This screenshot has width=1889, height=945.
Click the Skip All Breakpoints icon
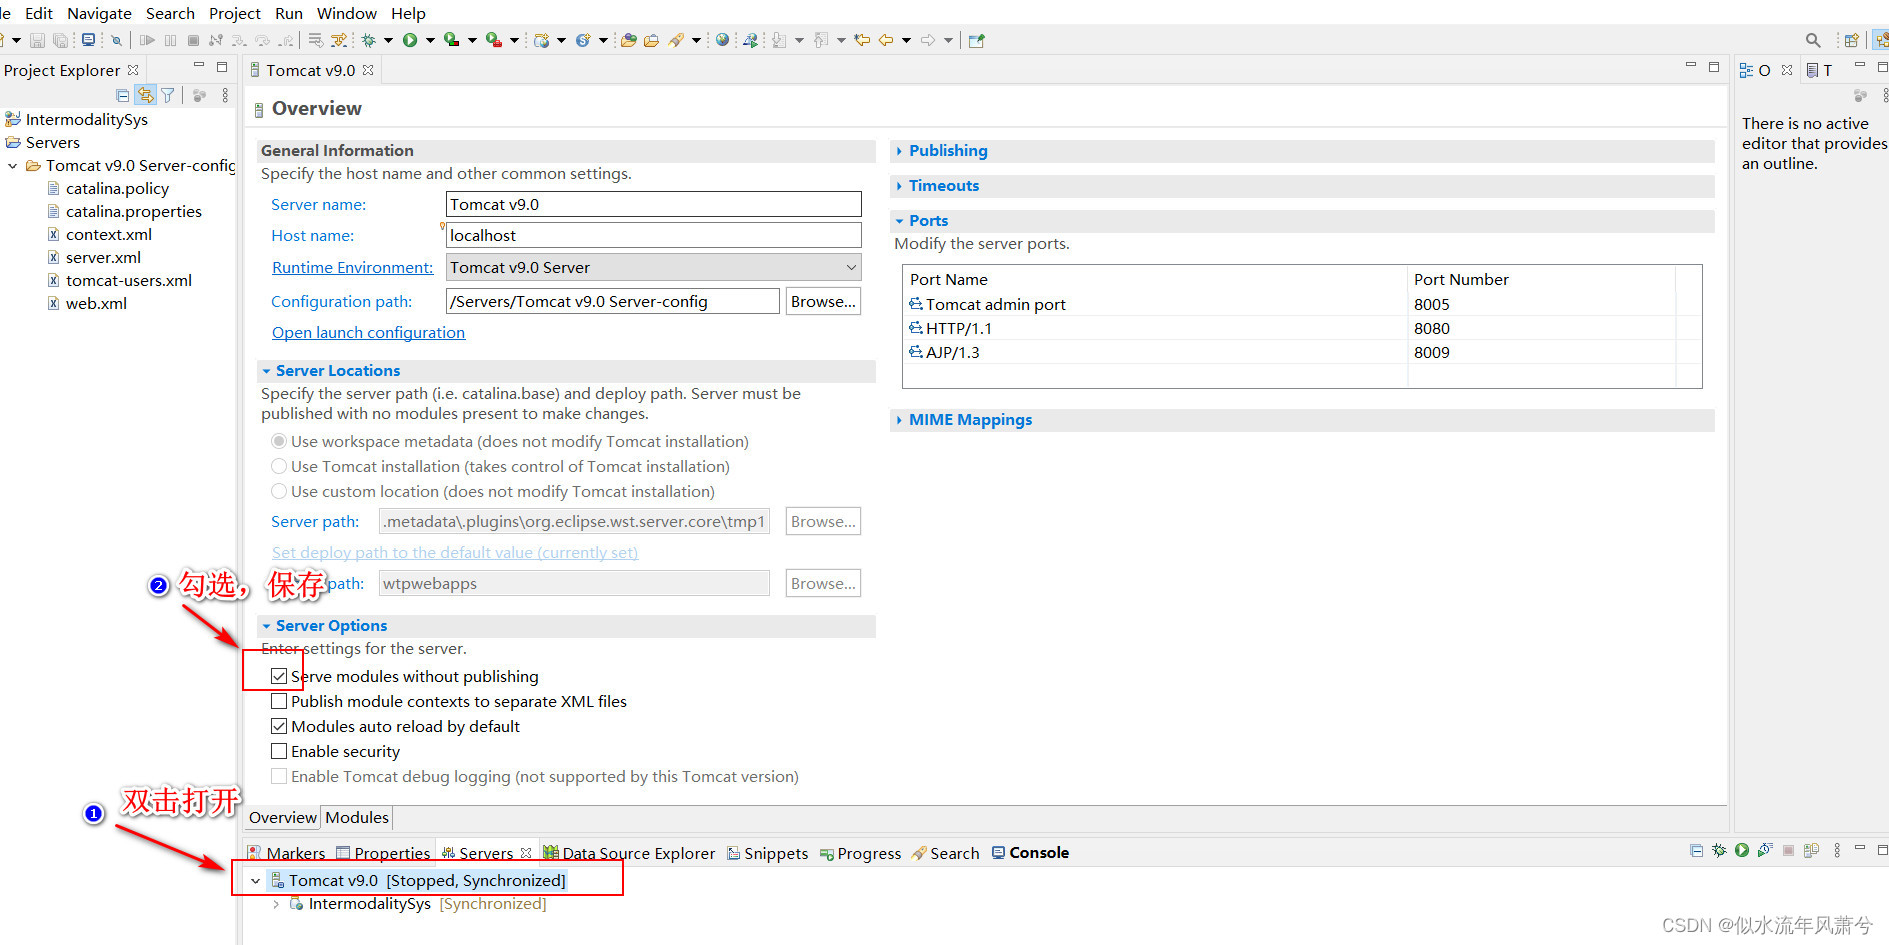point(116,40)
